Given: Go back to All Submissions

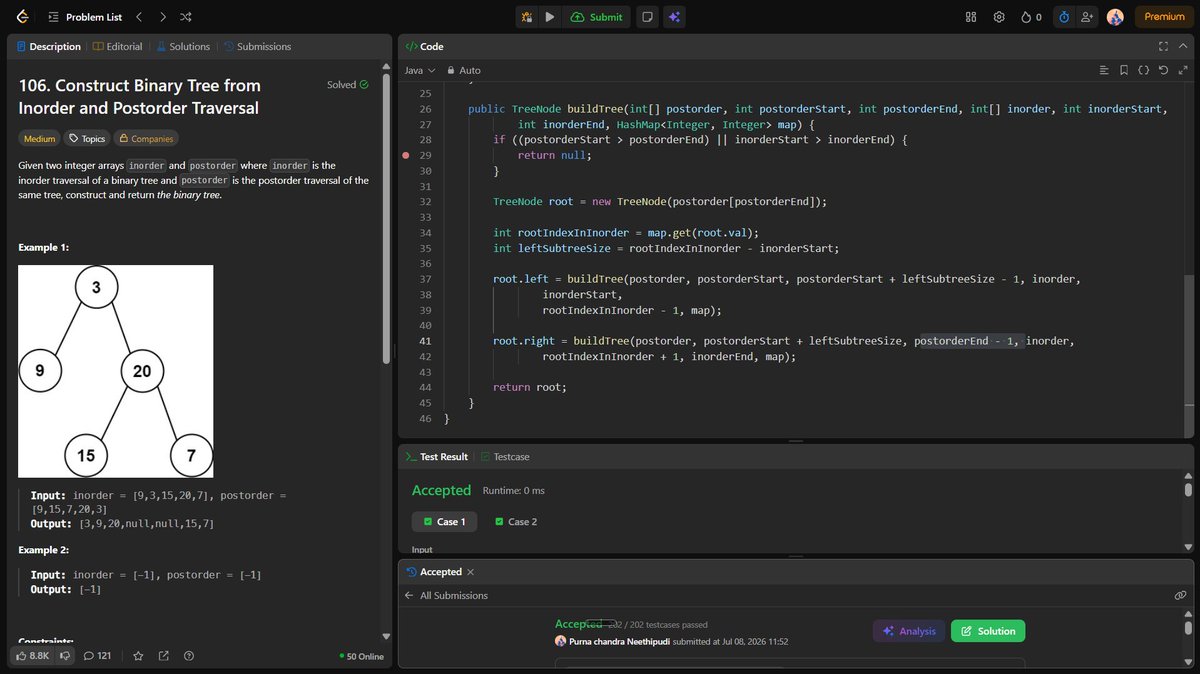Looking at the screenshot, I should (446, 595).
